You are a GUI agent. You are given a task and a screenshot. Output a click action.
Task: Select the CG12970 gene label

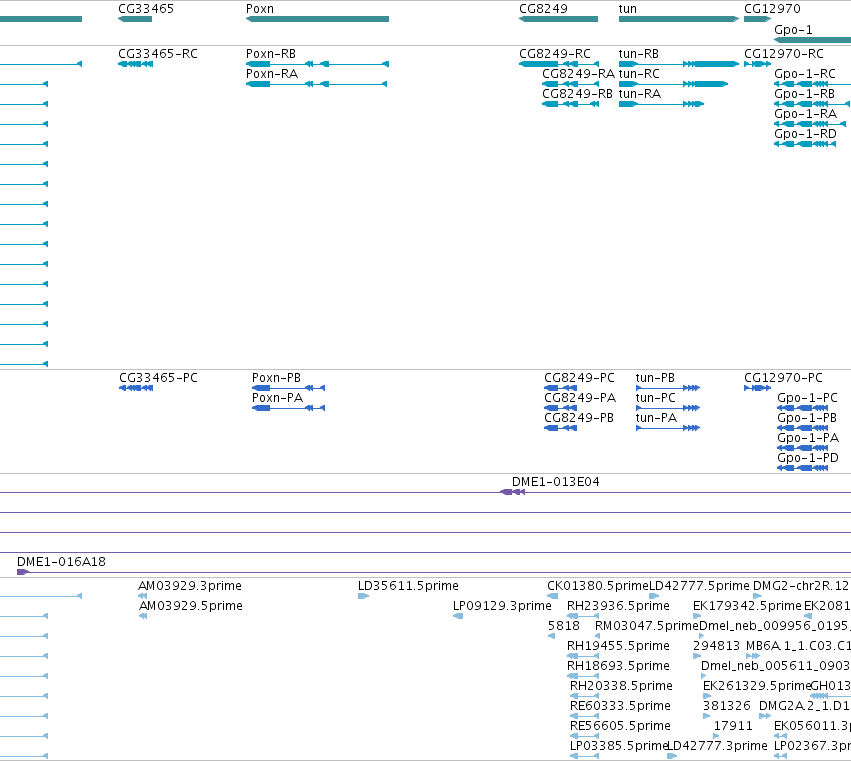pos(772,9)
